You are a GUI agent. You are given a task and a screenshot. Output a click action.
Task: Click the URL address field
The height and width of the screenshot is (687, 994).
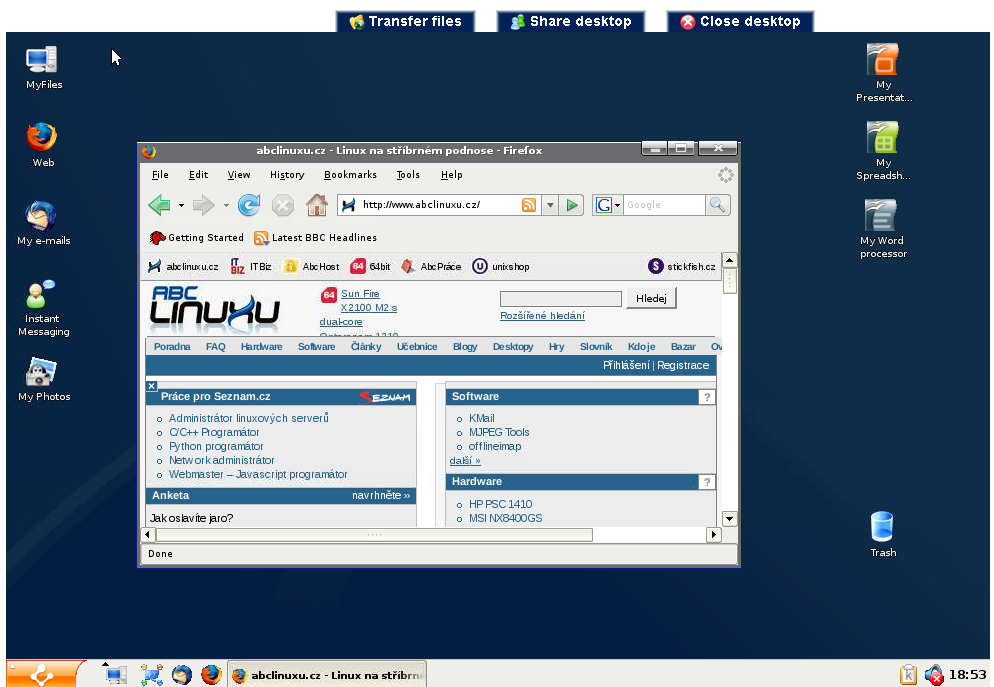click(438, 205)
